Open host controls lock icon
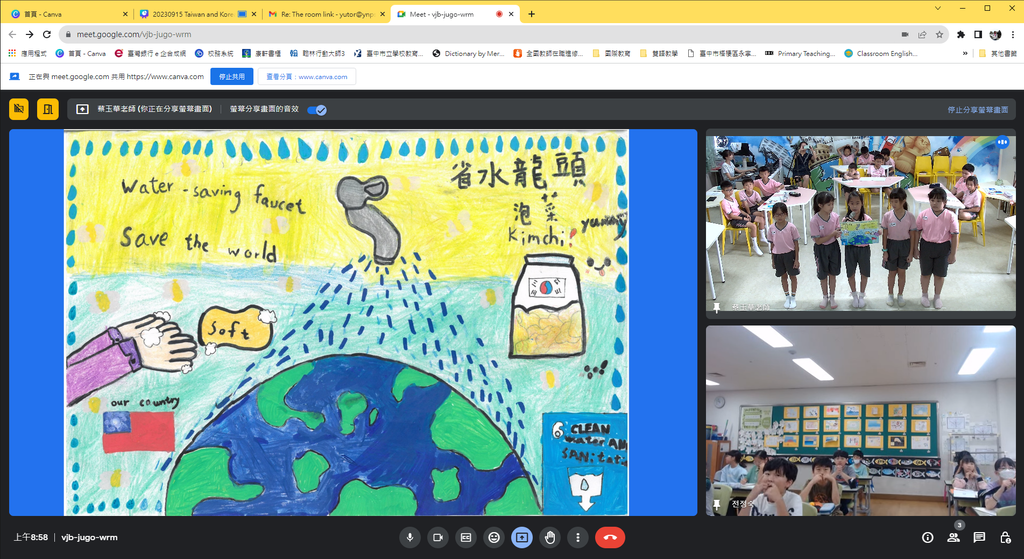This screenshot has height=559, width=1024. (x=1005, y=537)
